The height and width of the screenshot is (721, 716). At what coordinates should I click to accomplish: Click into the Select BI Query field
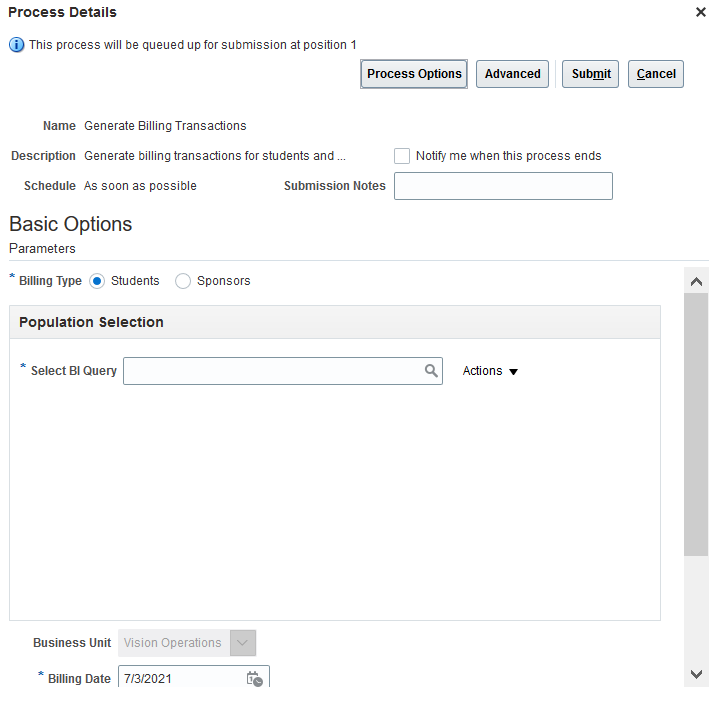click(272, 371)
